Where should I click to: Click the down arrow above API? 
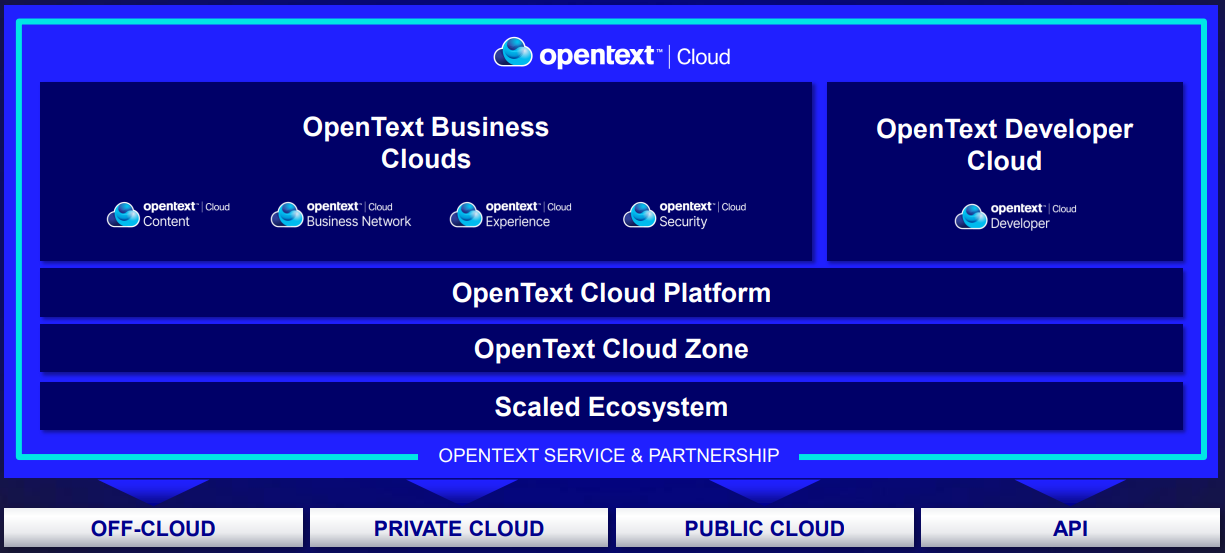click(x=1070, y=490)
